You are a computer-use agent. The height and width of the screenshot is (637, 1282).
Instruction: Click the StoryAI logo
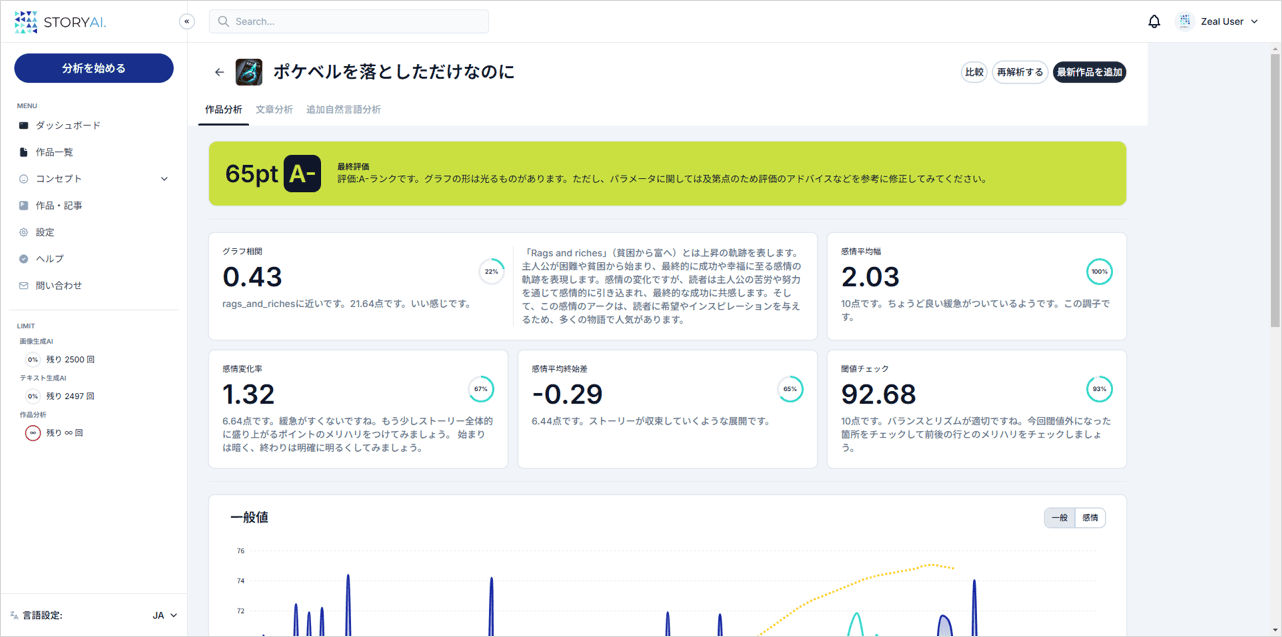60,22
